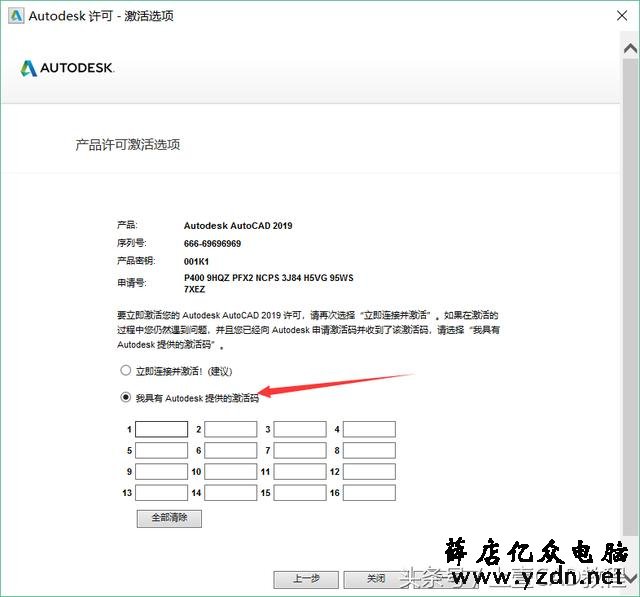Click activation code field 6
Image resolution: width=640 pixels, height=597 pixels.
coord(231,451)
